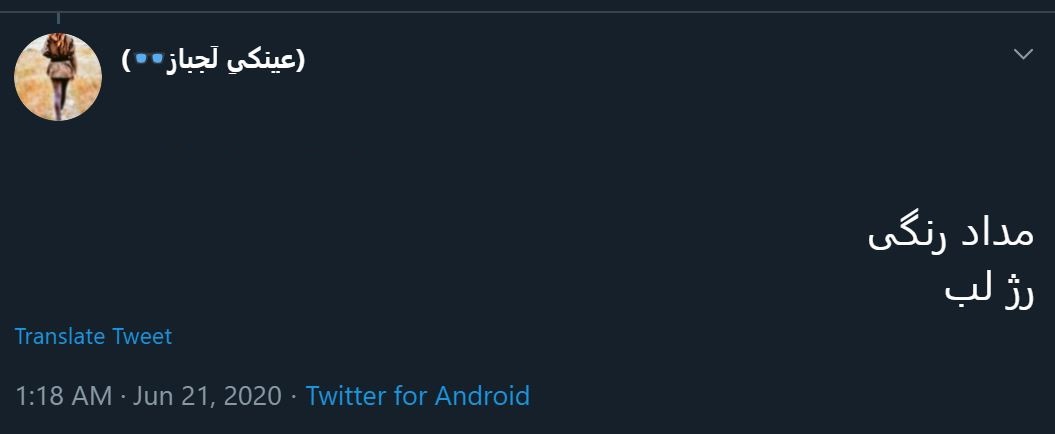This screenshot has width=1055, height=434.
Task: Click the Translate Tweet link
Action: (93, 337)
